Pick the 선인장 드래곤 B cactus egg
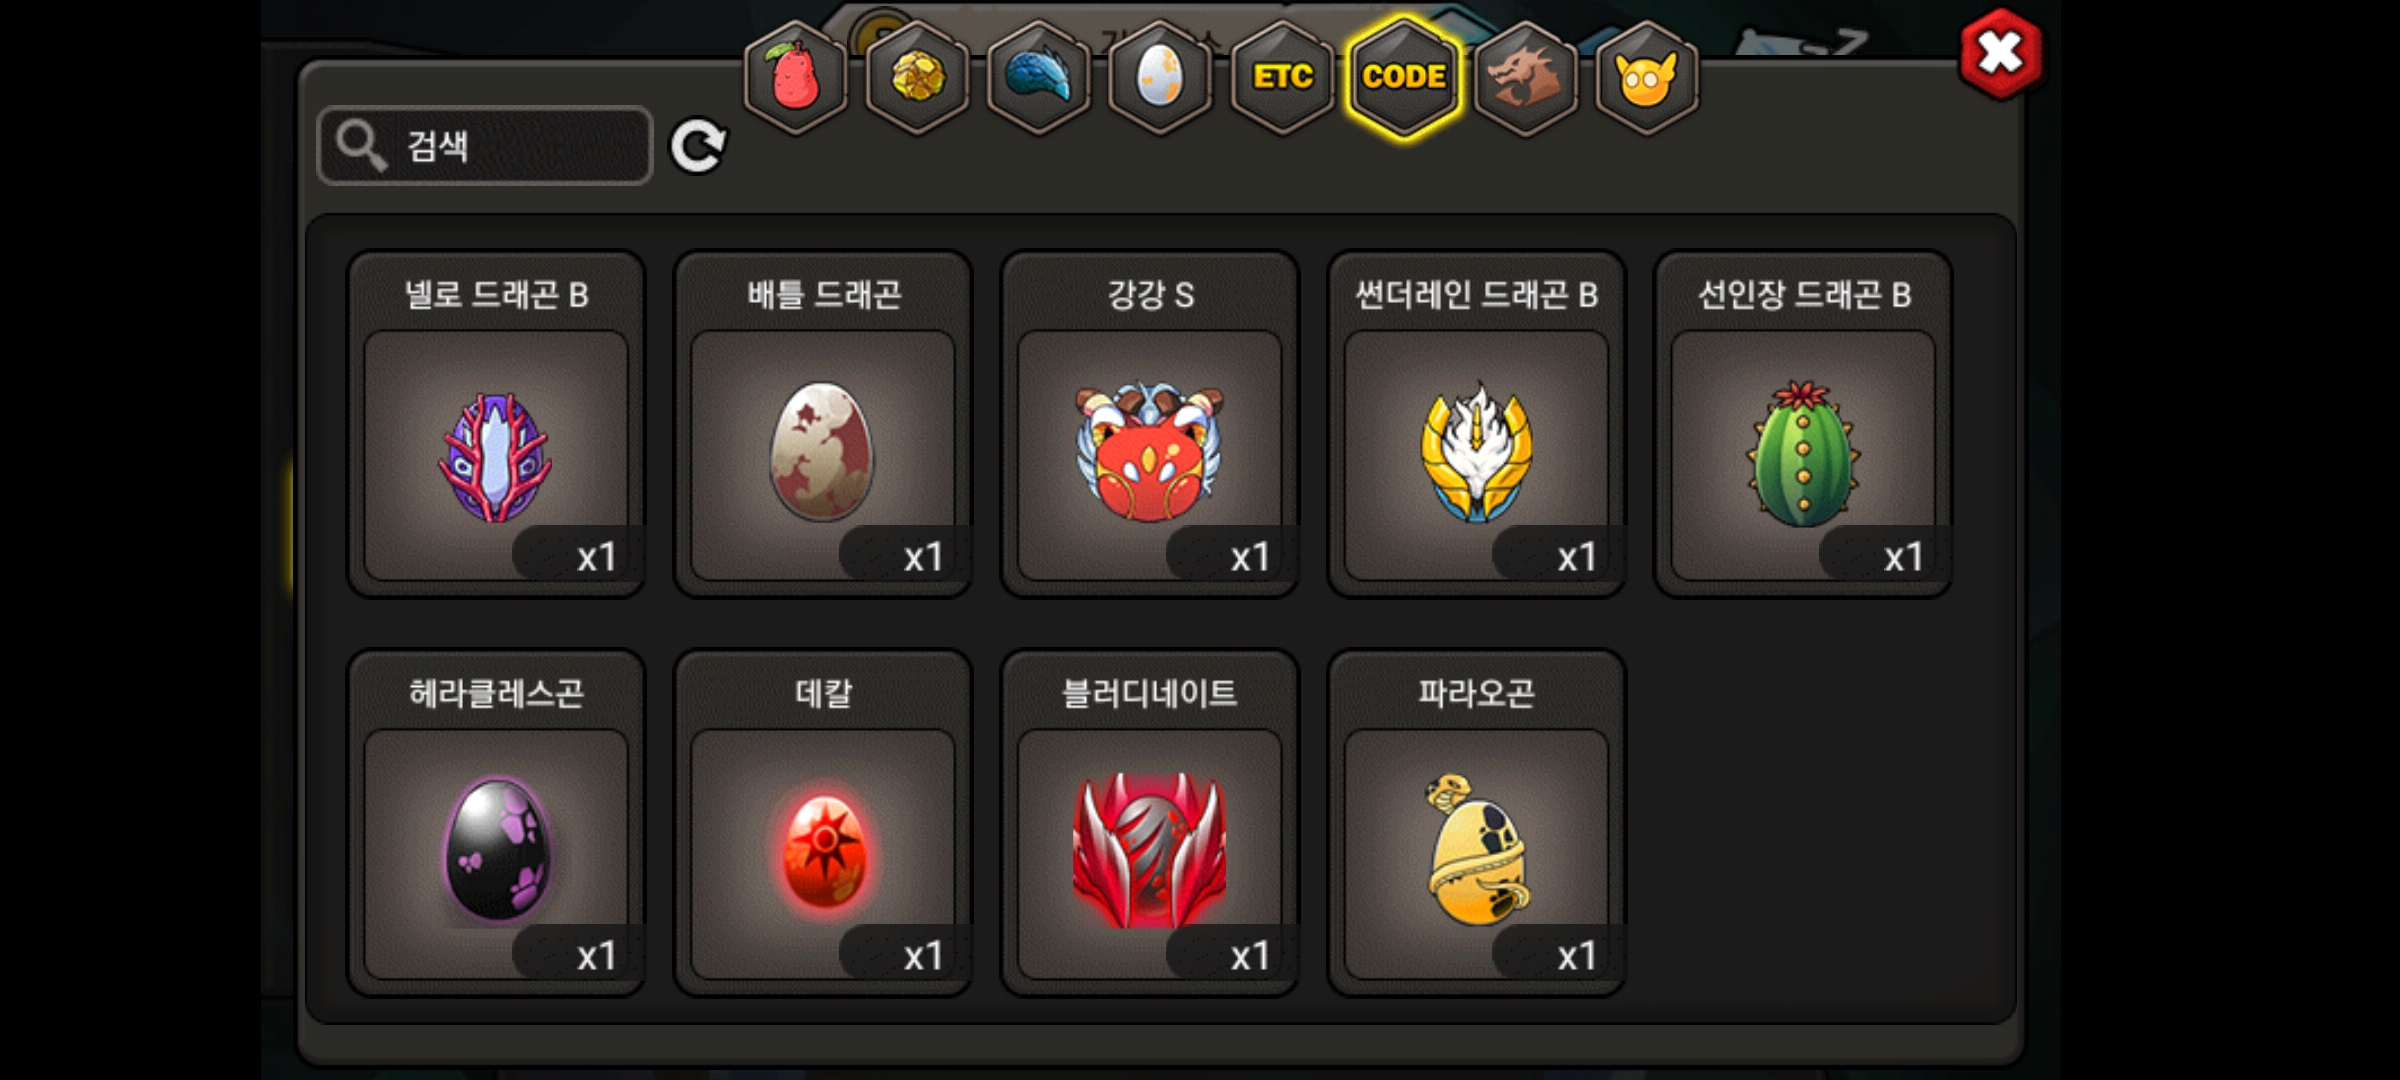The image size is (2400, 1080). [1804, 424]
